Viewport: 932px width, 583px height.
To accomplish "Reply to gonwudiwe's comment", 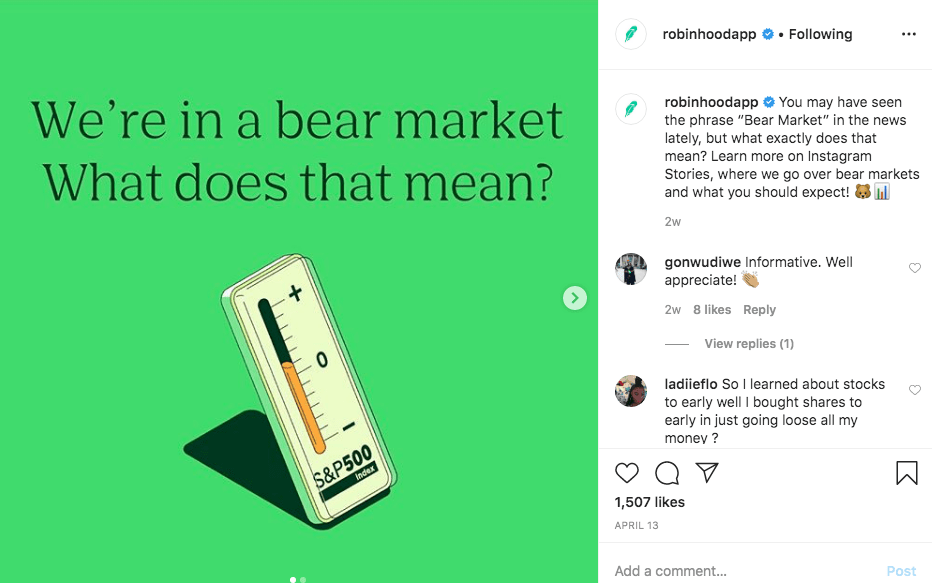I will (759, 310).
